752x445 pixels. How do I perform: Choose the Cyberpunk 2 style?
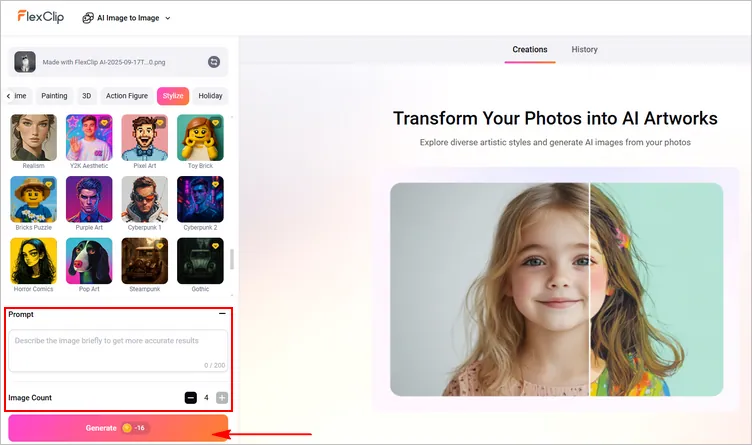click(200, 199)
